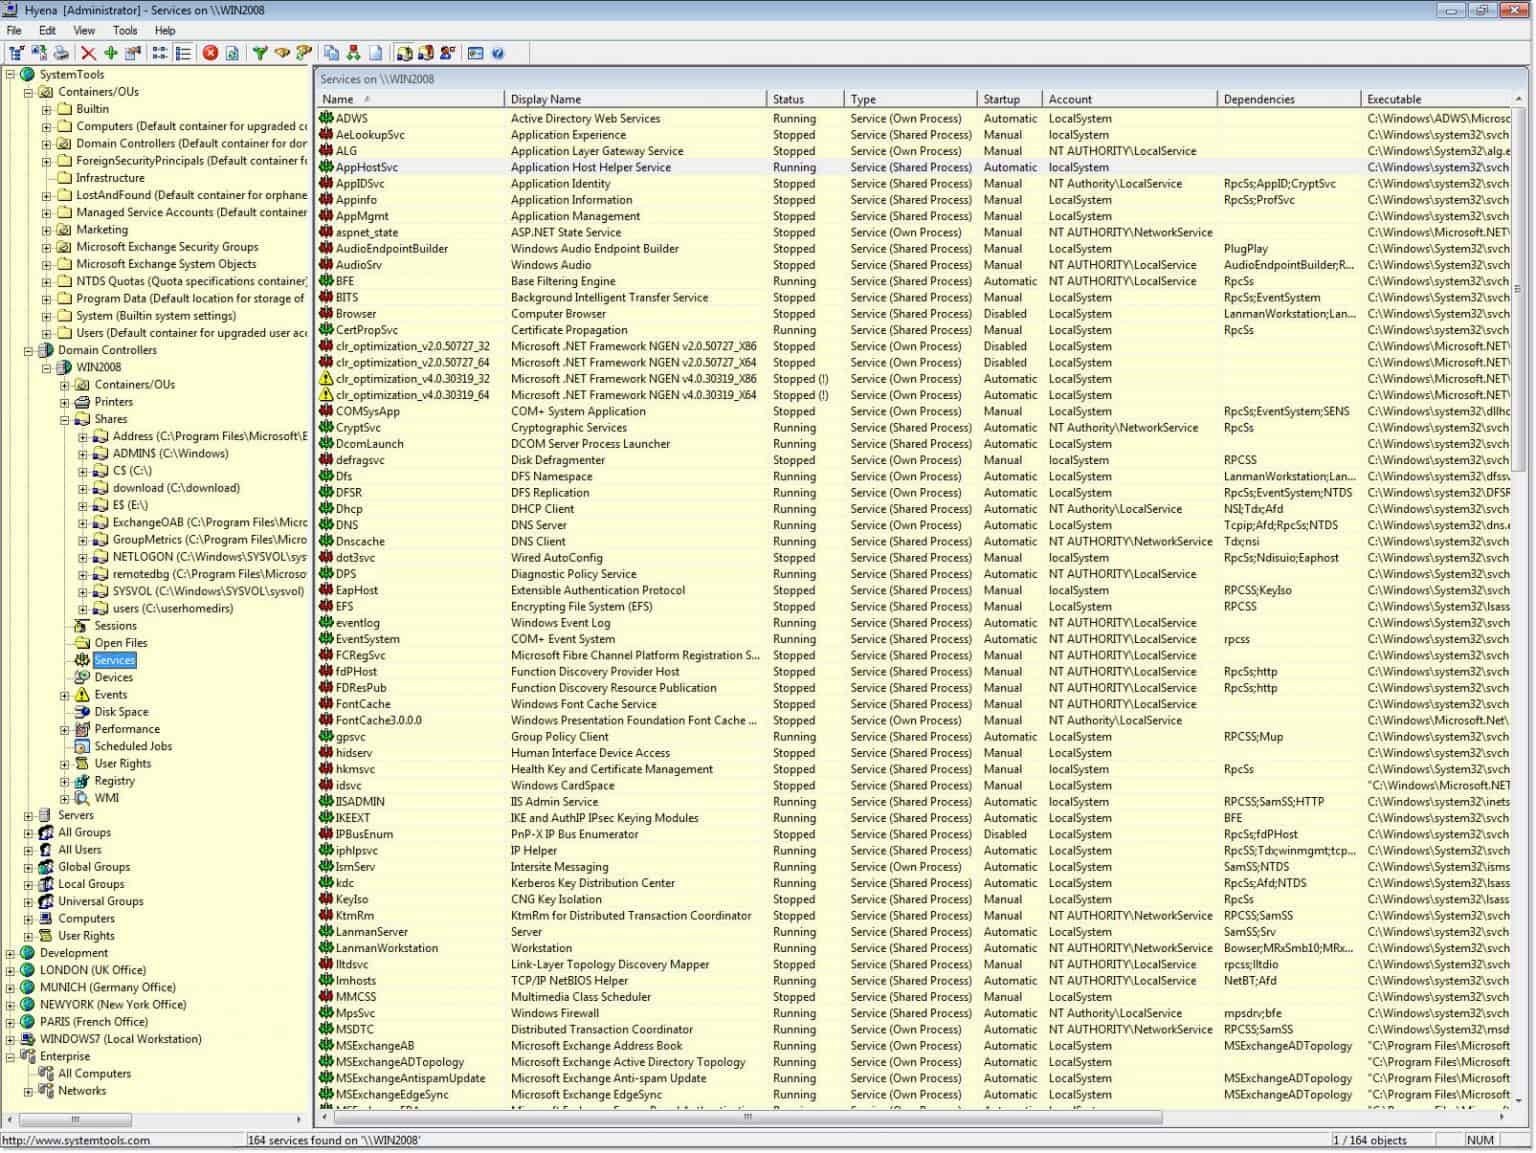The width and height of the screenshot is (1536, 1153).
Task: Open Help using the blue question mark icon
Action: point(498,53)
